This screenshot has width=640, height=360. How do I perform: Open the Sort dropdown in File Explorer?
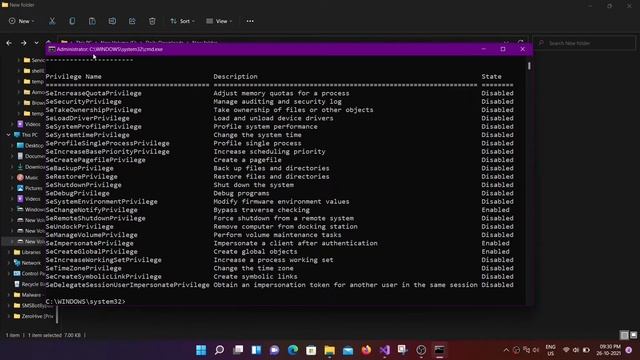182,21
